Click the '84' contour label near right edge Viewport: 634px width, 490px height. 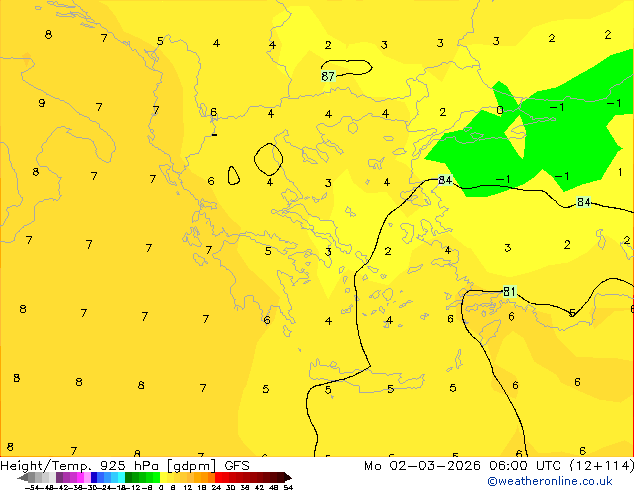tap(583, 202)
